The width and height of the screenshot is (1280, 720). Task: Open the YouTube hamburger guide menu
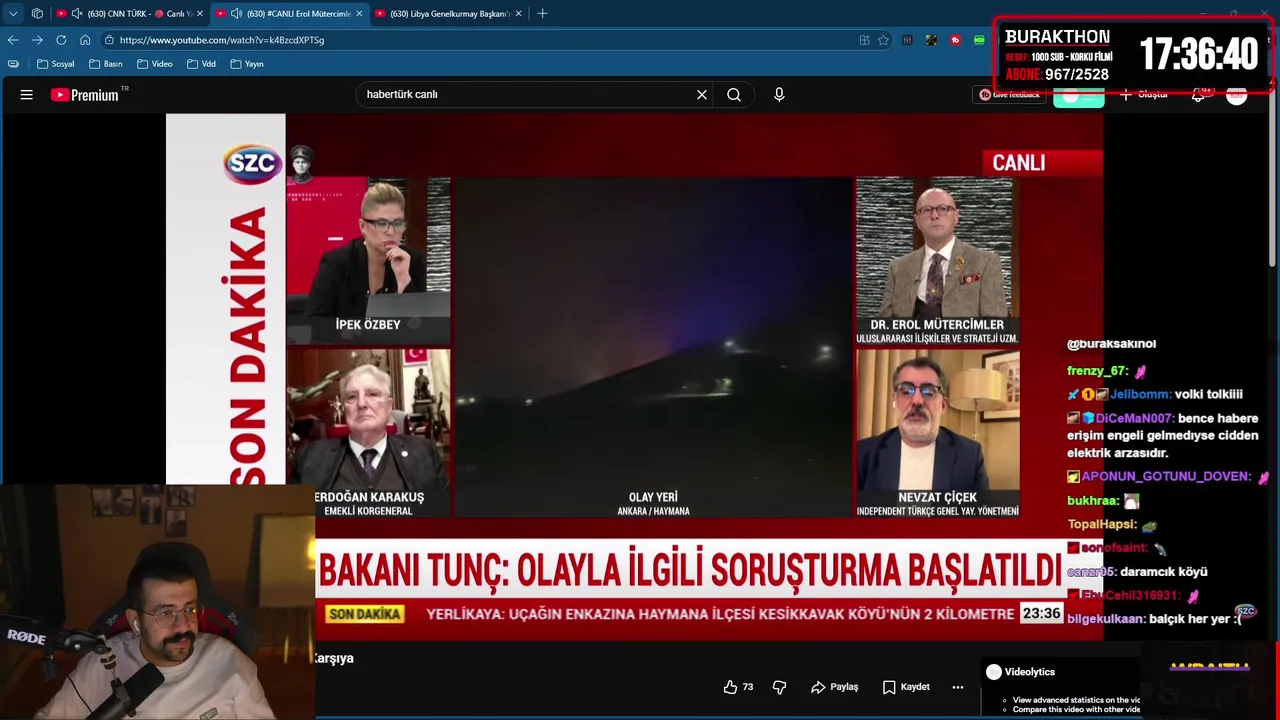point(27,95)
